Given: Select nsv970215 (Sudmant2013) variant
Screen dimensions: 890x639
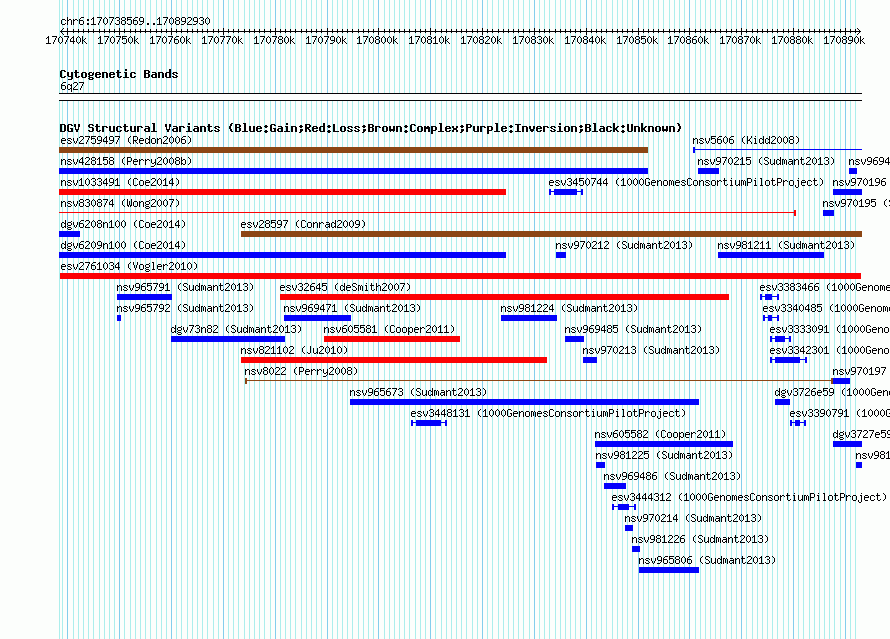Looking at the screenshot, I should tap(766, 161).
